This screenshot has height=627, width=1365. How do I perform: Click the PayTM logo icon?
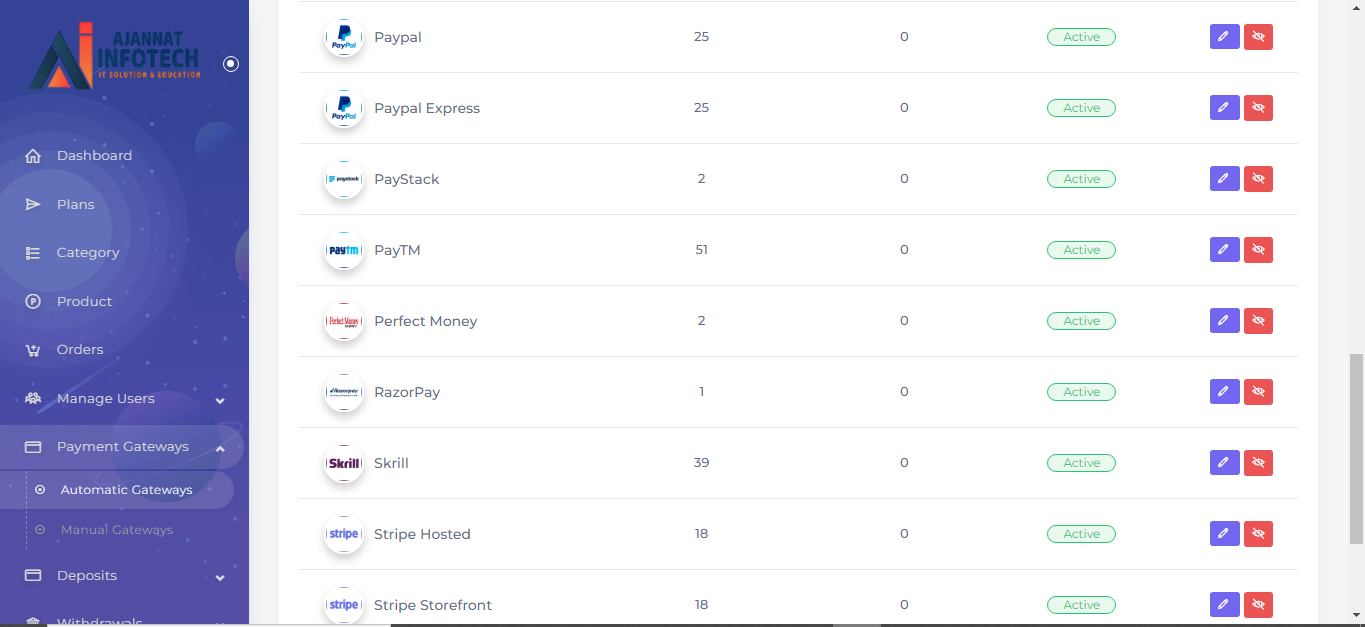[344, 250]
